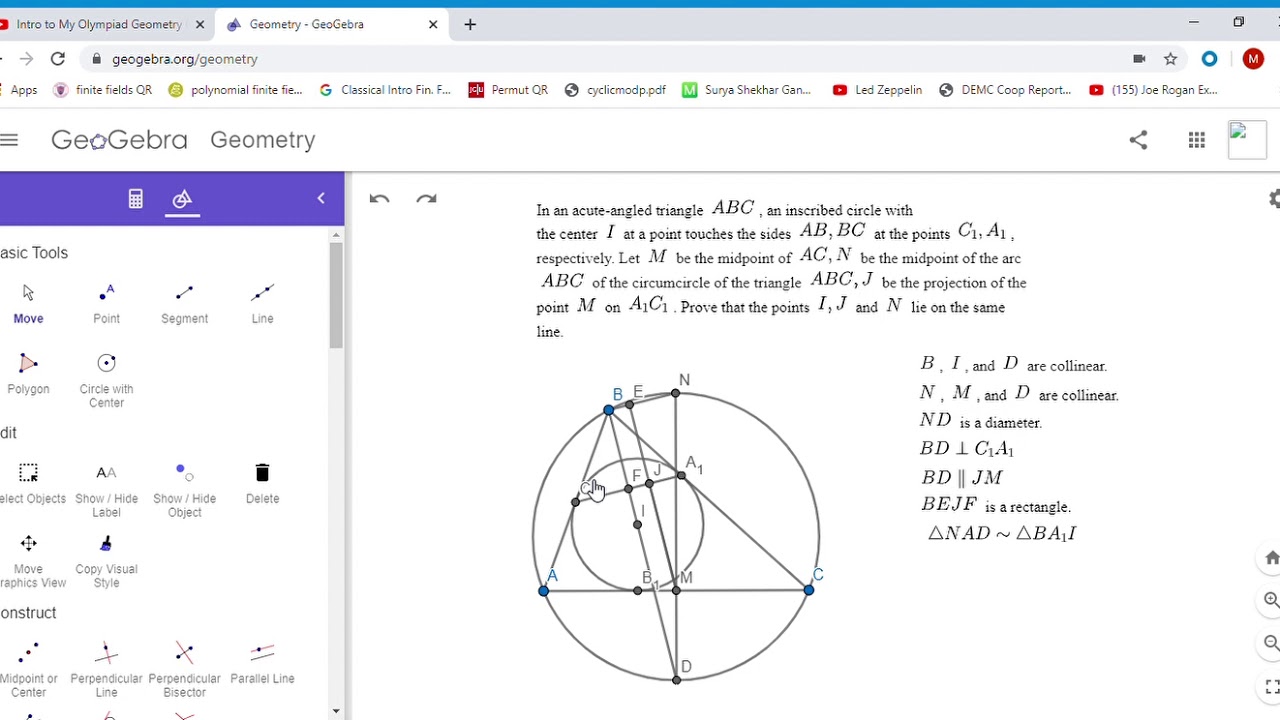Click the text 'ND is a diameter.'

coord(980,421)
